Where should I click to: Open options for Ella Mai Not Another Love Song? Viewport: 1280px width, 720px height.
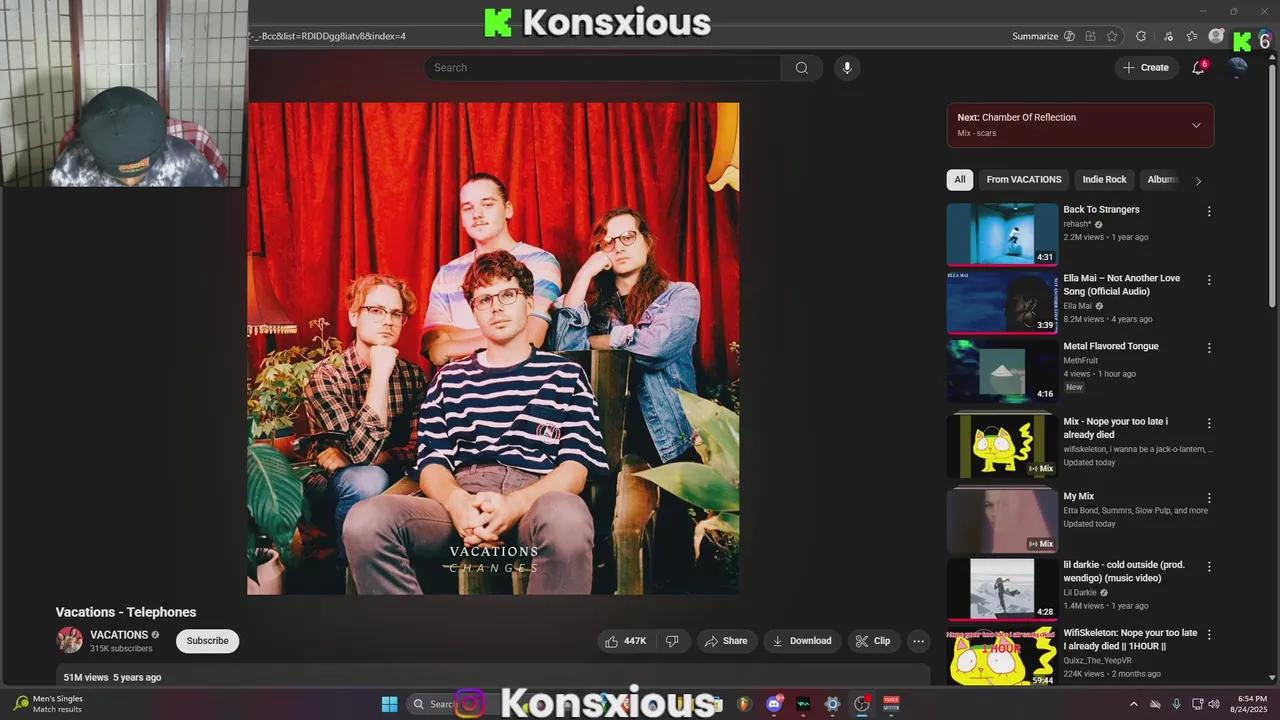tap(1209, 280)
